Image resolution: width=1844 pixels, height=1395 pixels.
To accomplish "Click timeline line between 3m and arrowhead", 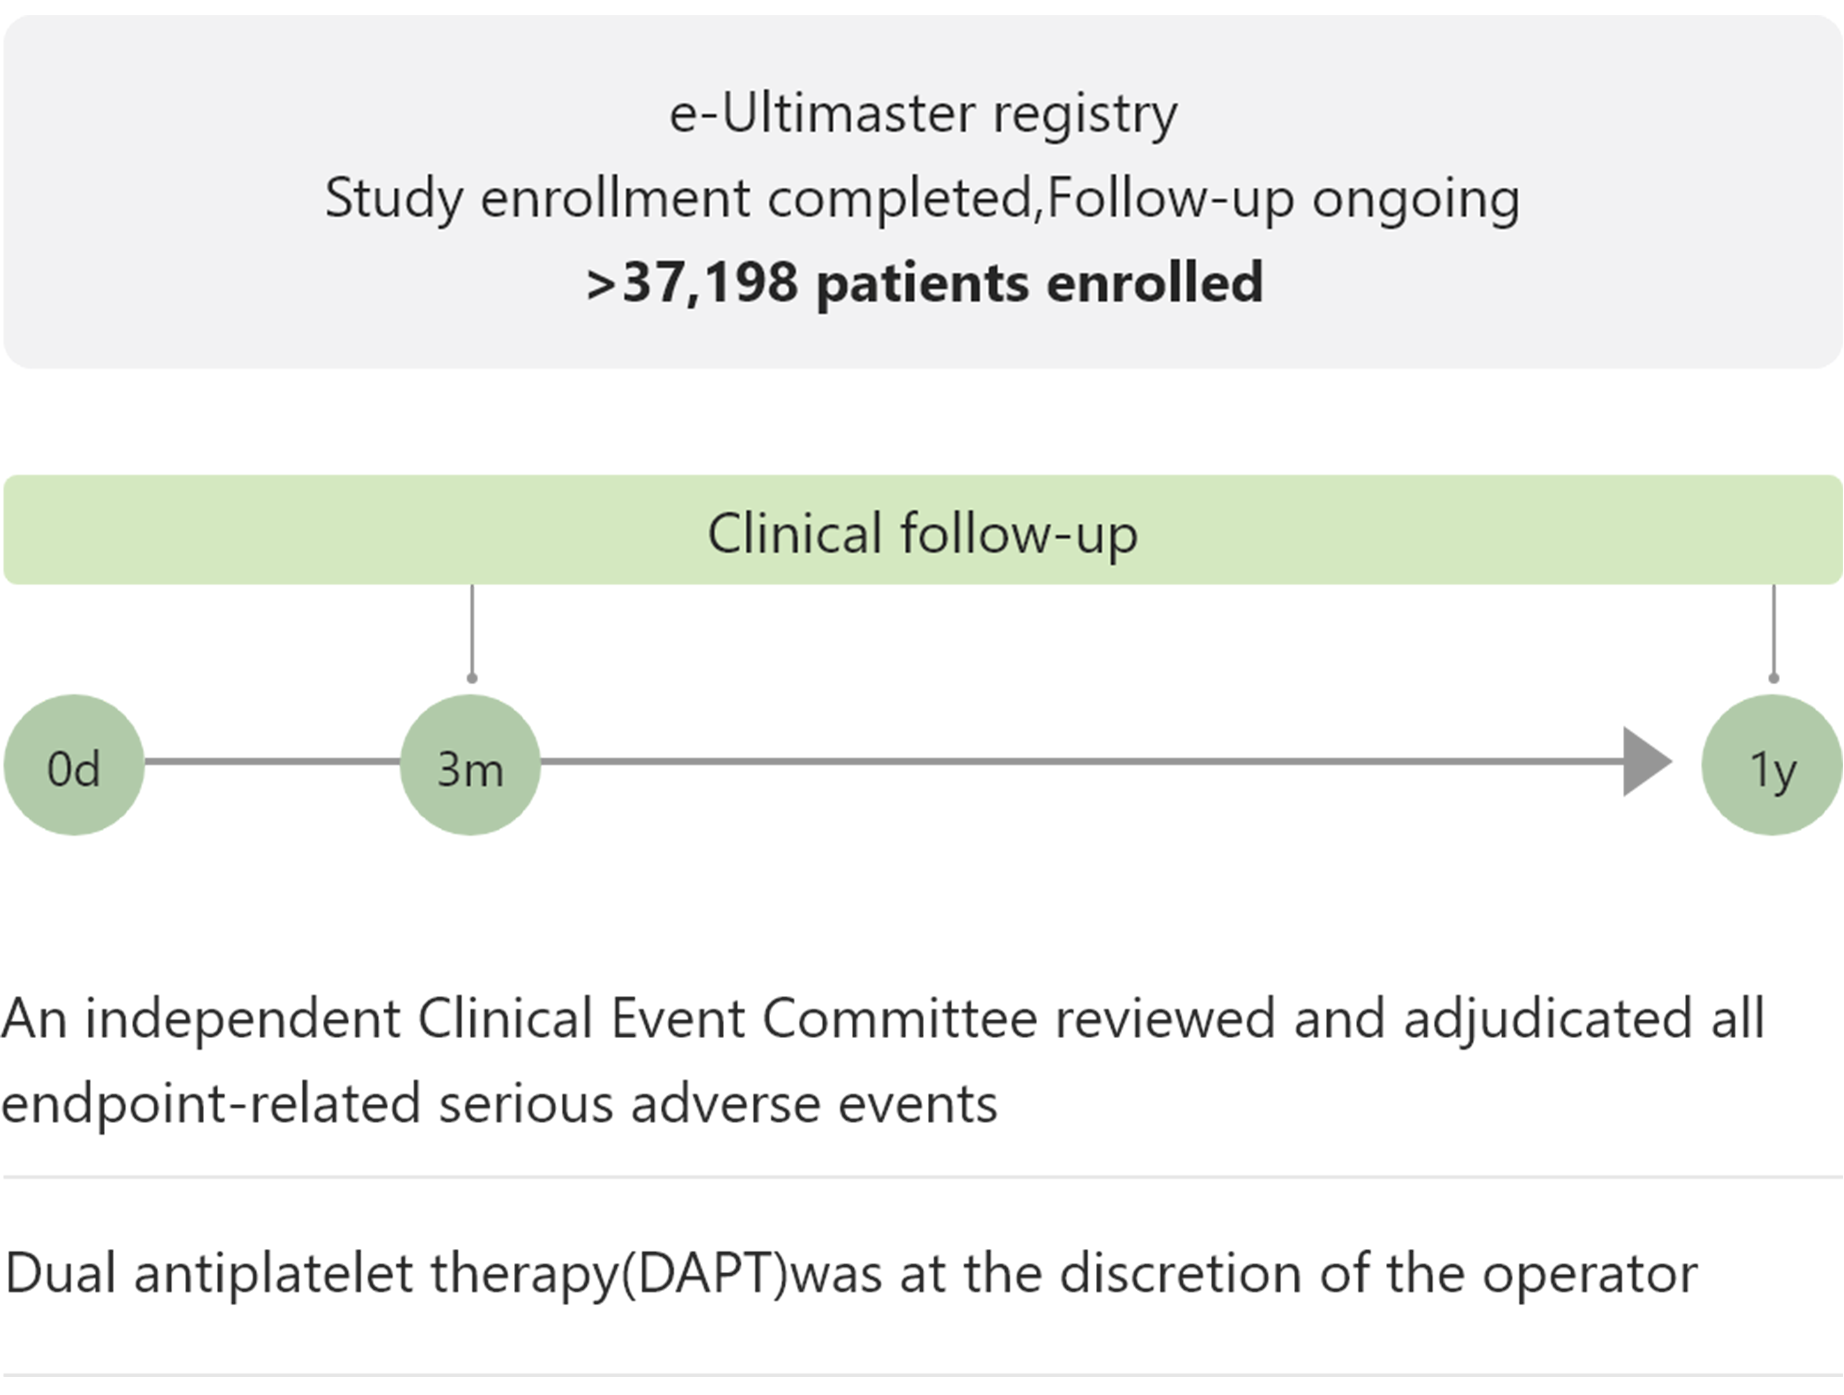I will point(1082,762).
